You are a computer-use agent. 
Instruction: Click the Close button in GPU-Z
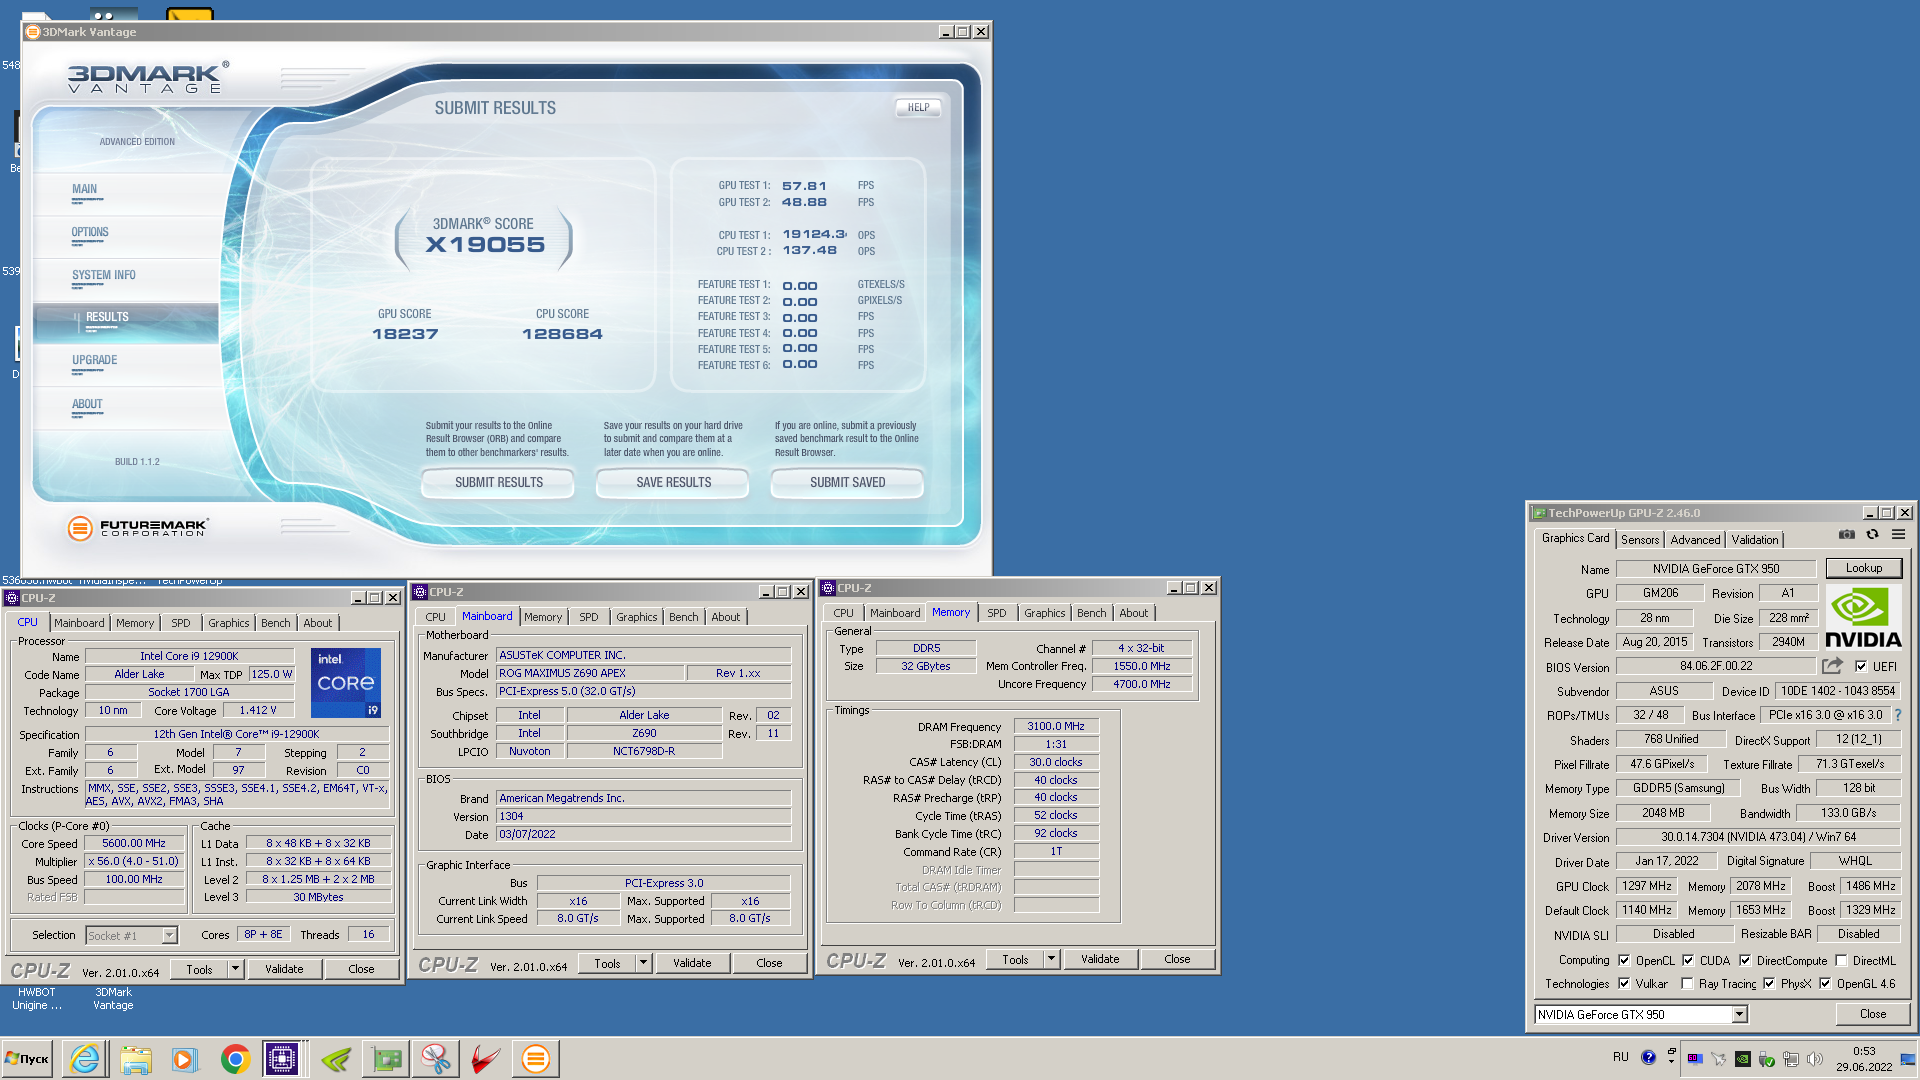[x=1872, y=1014]
